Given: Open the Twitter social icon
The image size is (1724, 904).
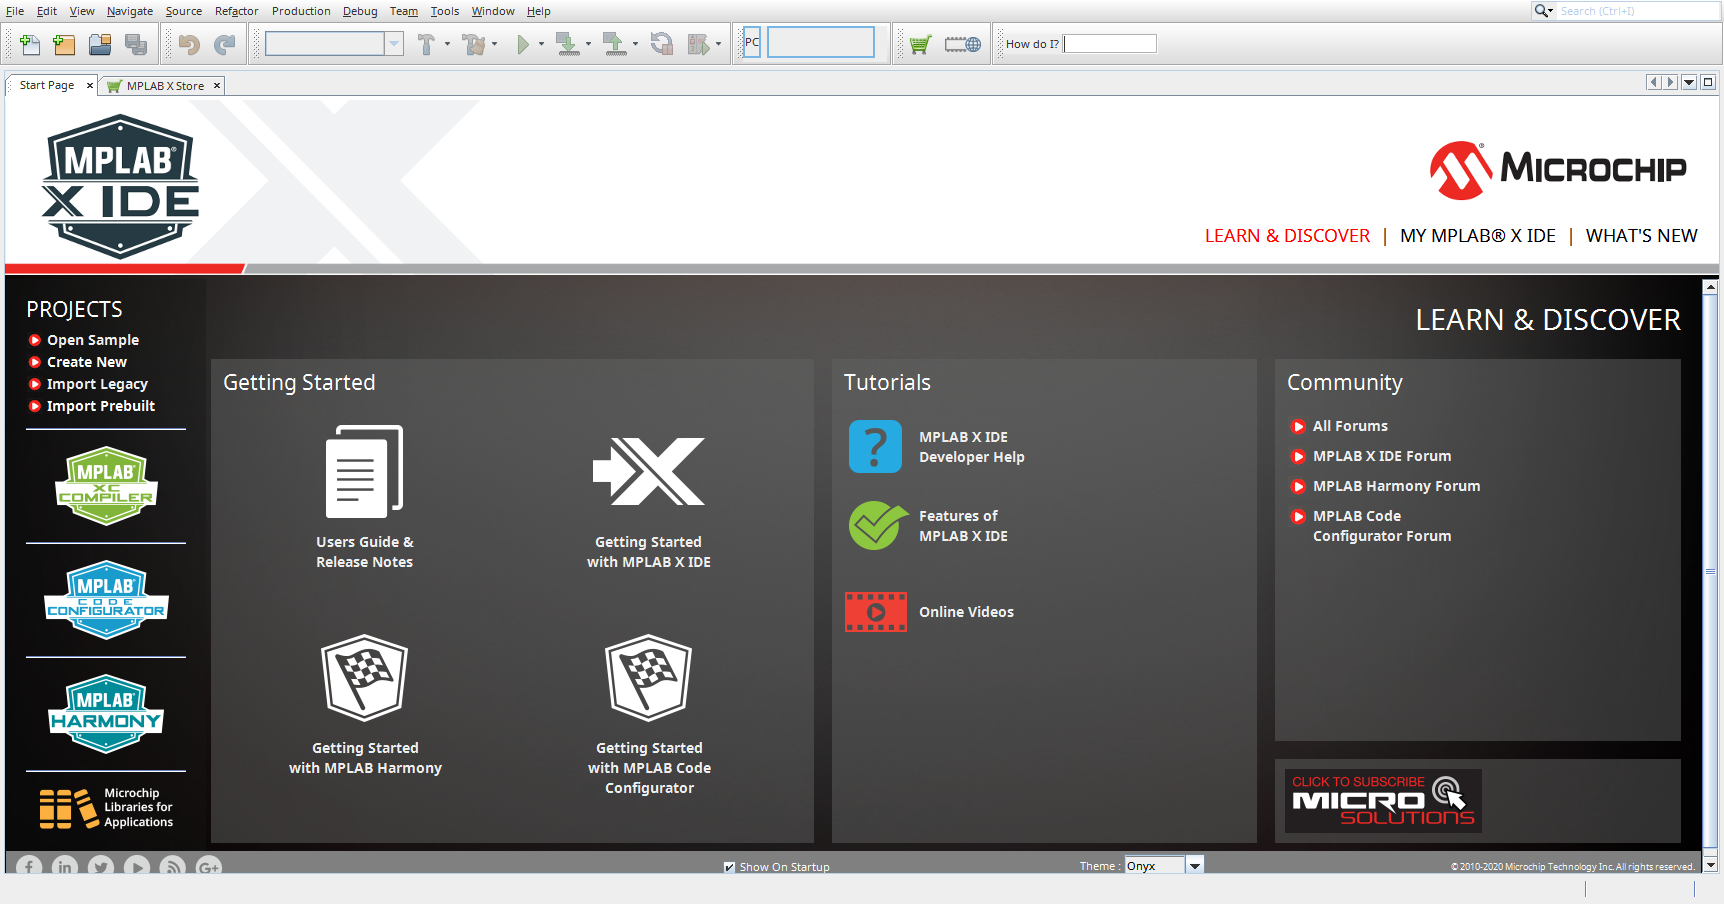Looking at the screenshot, I should click(x=101, y=866).
